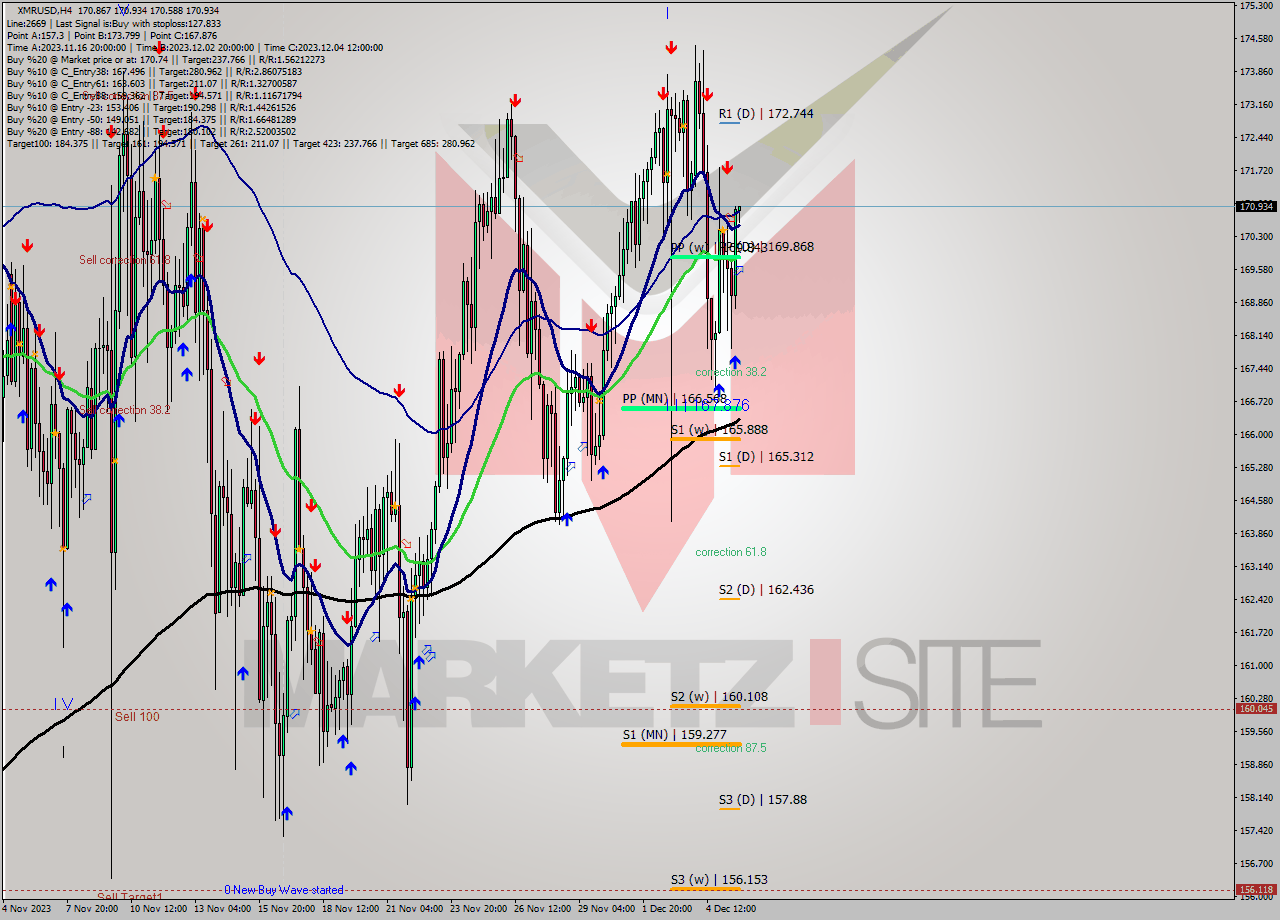Screen dimensions: 1280x920
Task: Click the green 'correction 38.2' label
Action: 731,372
